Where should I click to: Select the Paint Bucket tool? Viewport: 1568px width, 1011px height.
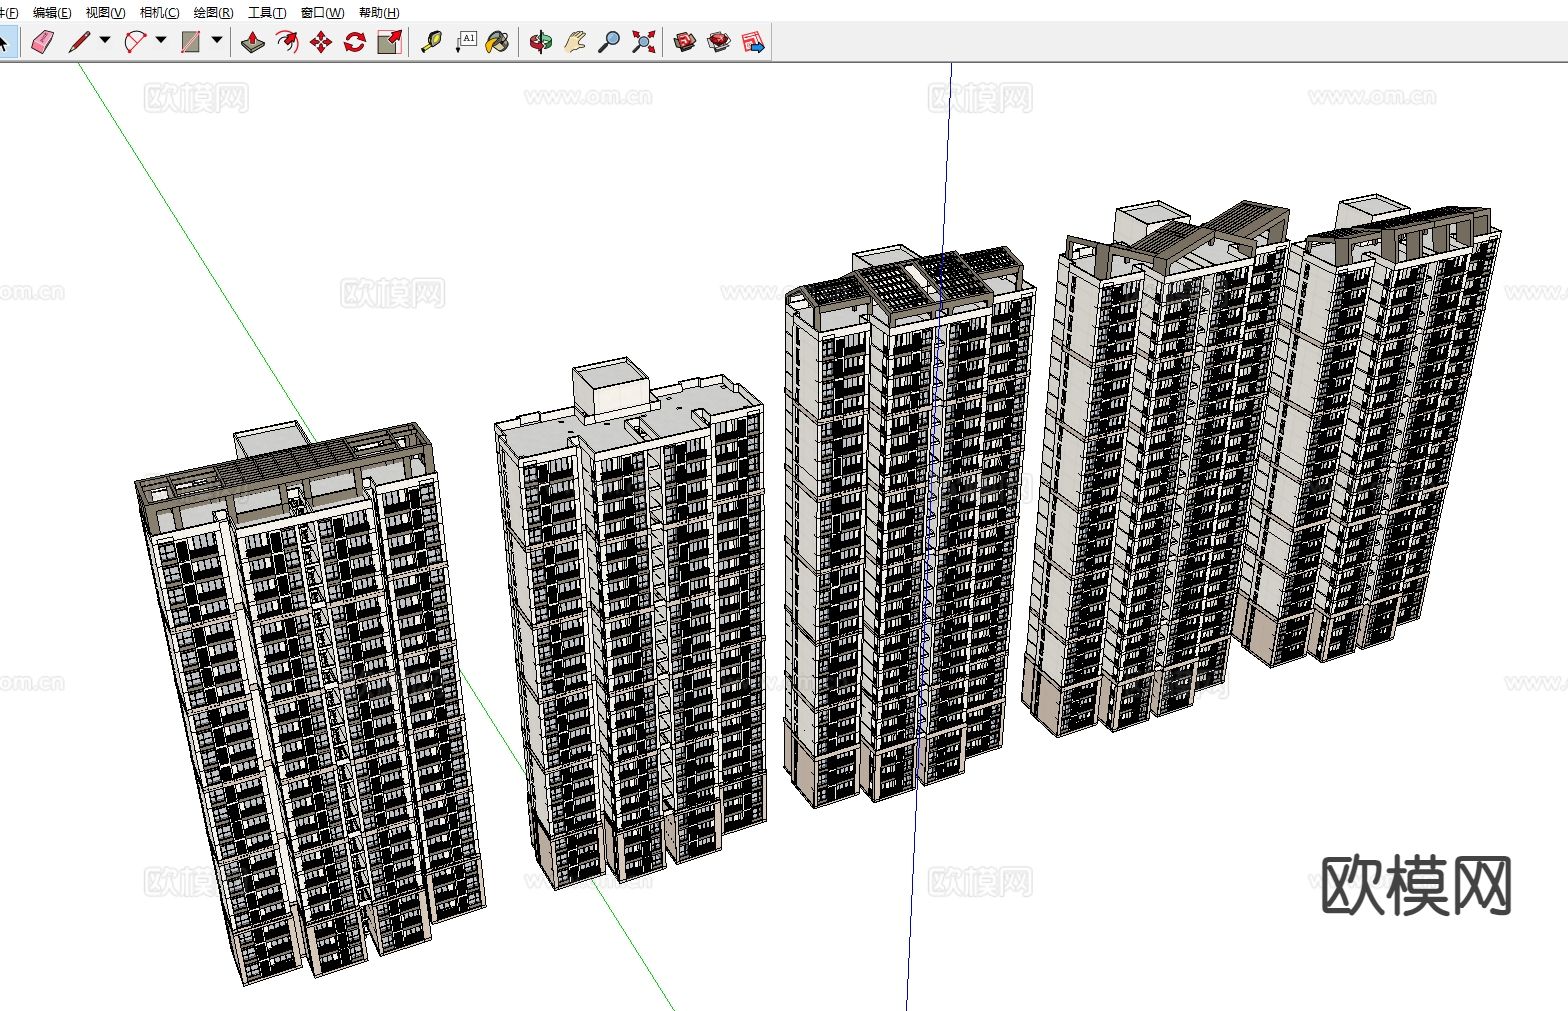click(x=497, y=42)
